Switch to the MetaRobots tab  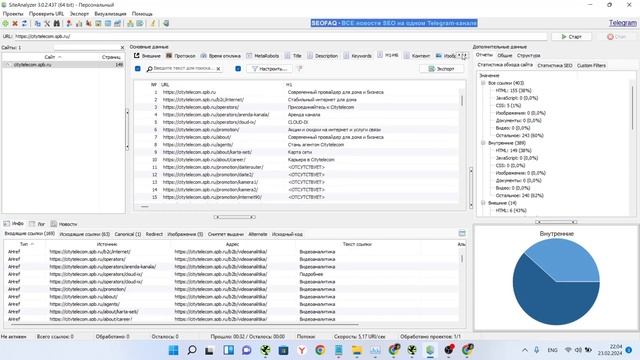[263, 56]
